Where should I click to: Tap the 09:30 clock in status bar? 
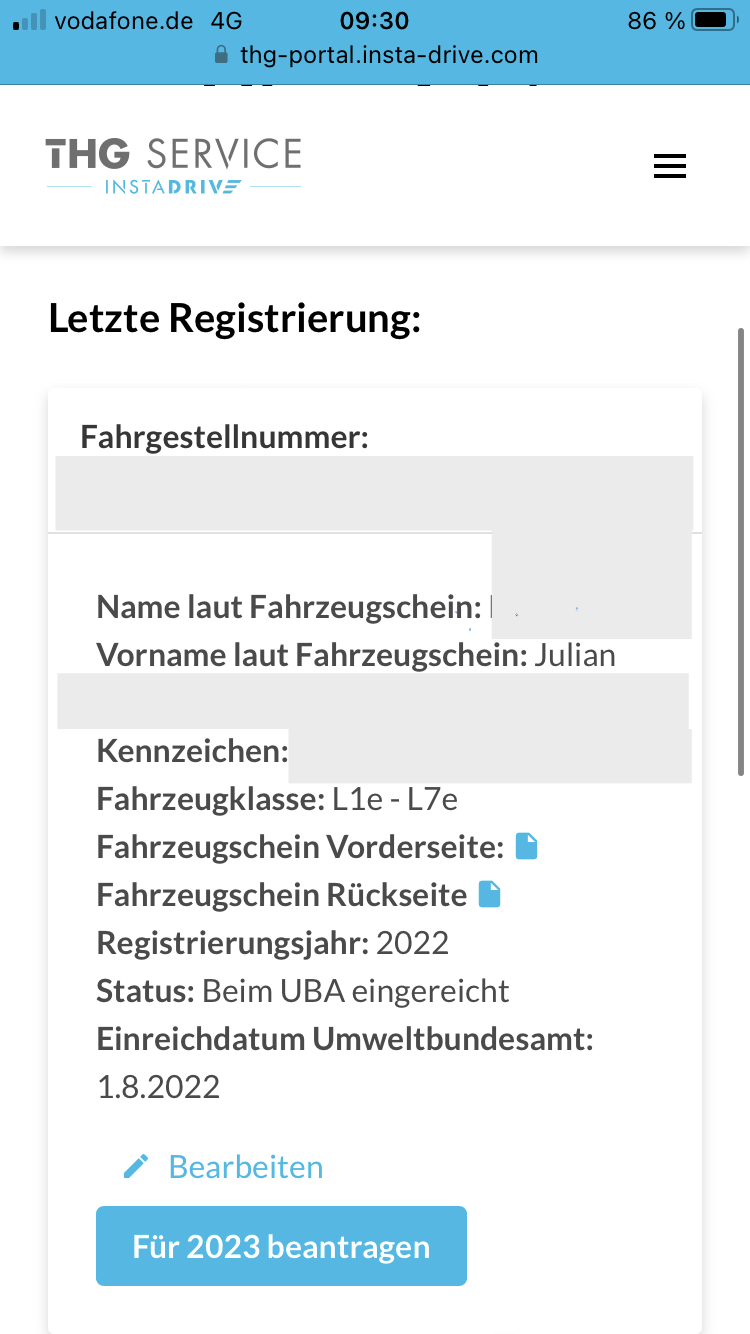[374, 20]
